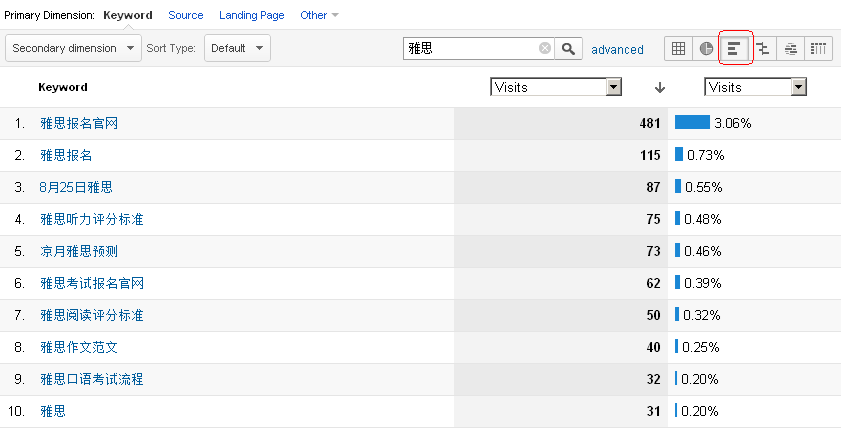
Task: Expand the Other dimension menu
Action: 319,15
